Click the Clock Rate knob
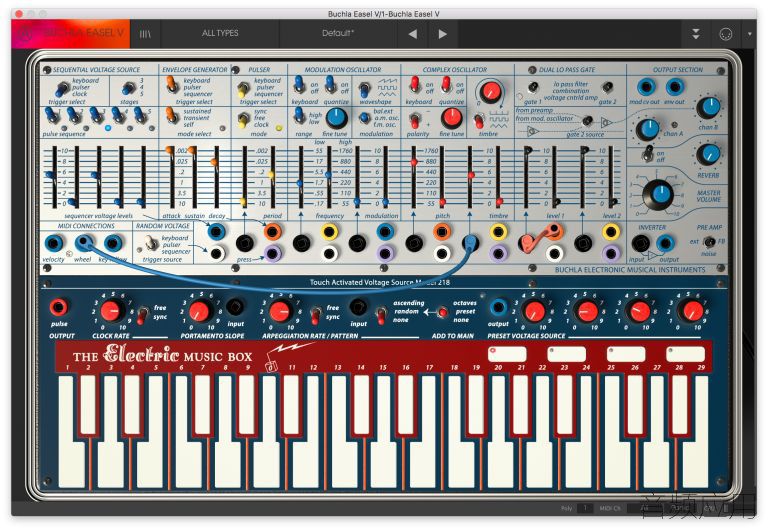768x530 pixels. tap(112, 311)
